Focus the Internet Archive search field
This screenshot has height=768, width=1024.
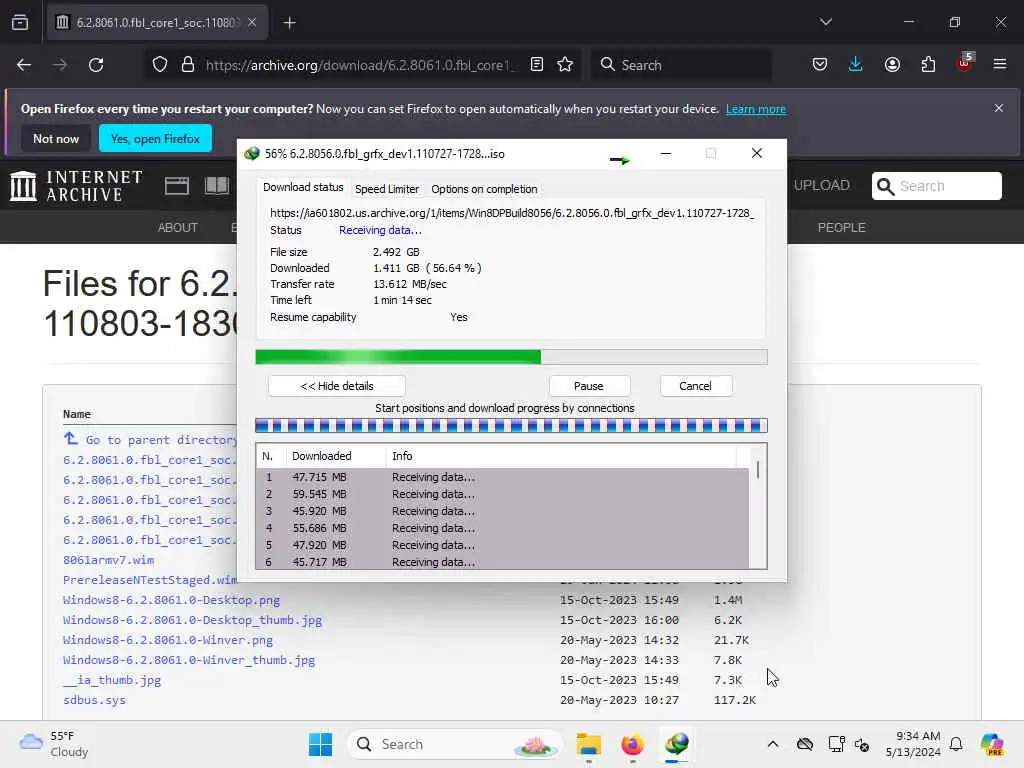click(936, 186)
